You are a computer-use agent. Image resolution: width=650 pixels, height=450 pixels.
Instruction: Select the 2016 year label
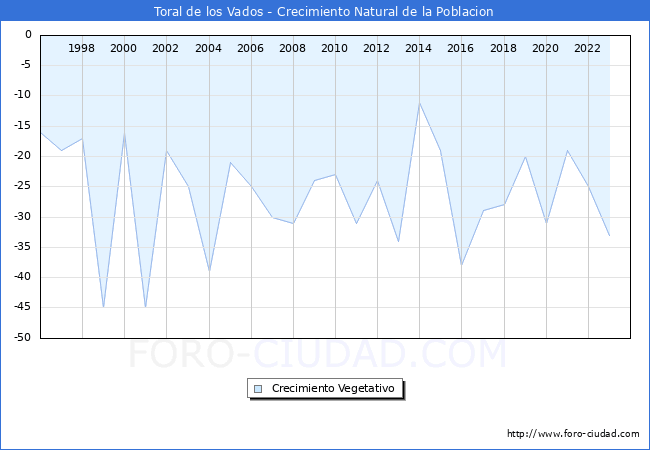pos(460,48)
